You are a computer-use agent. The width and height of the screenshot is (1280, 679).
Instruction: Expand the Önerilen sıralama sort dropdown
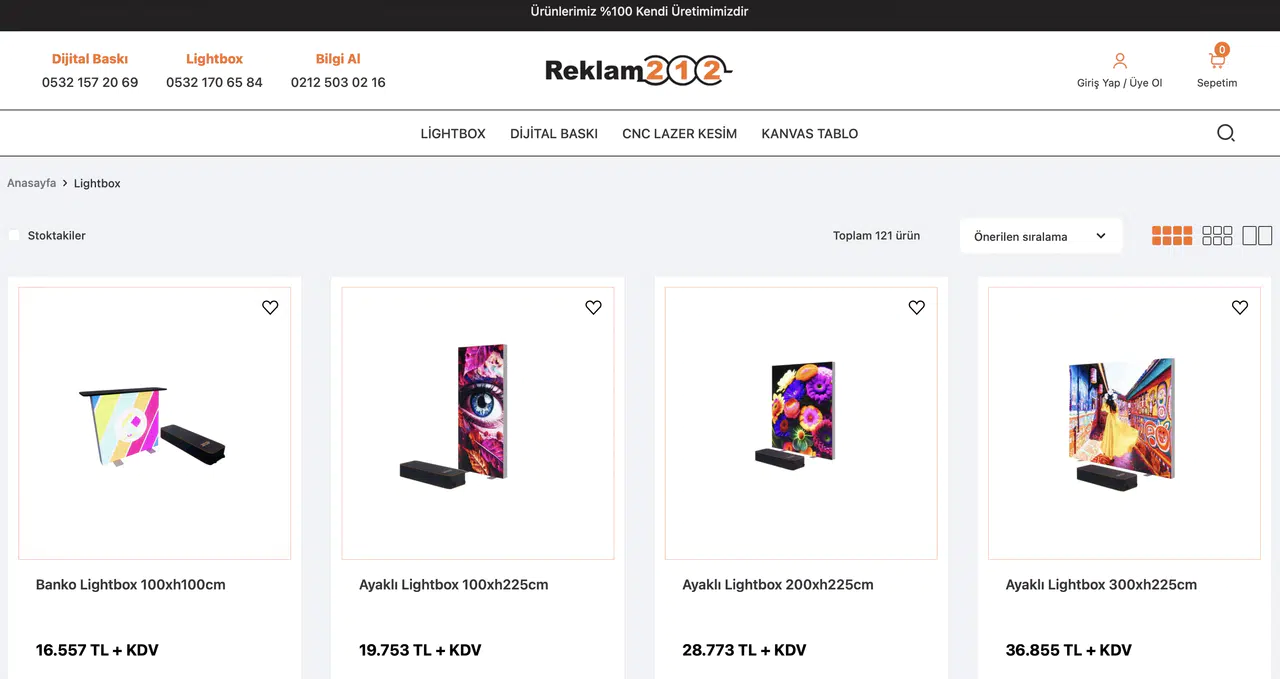1041,236
